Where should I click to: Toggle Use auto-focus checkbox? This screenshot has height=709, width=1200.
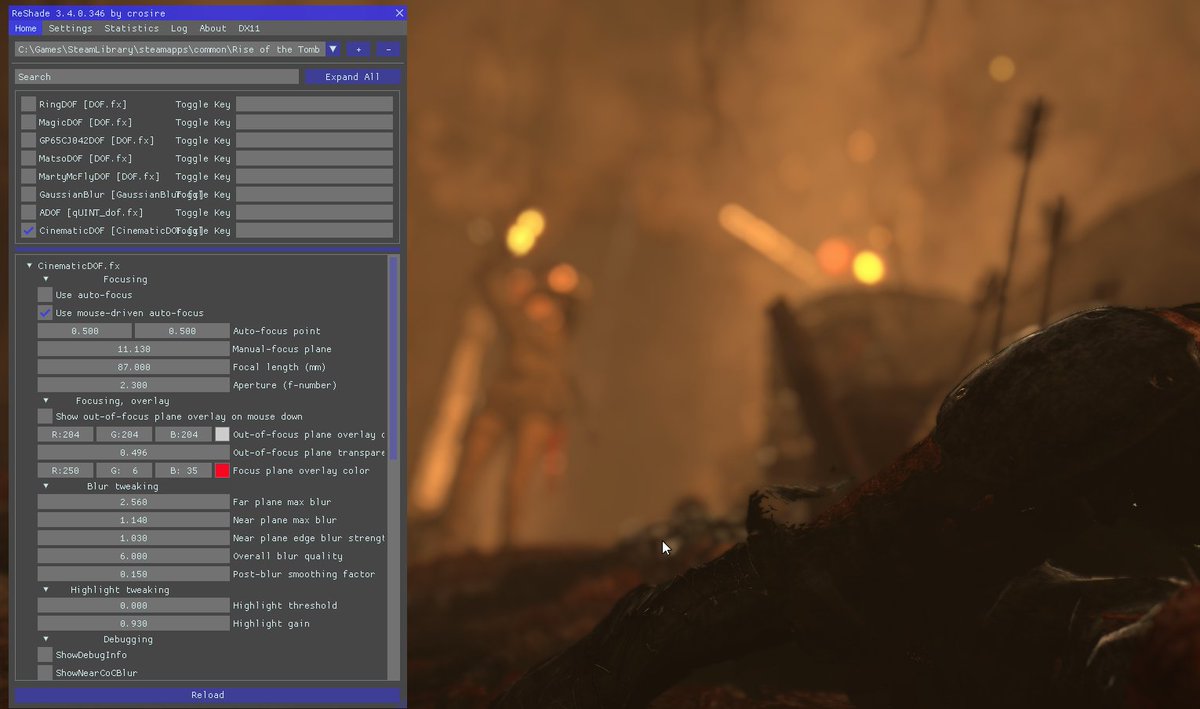pyautogui.click(x=45, y=295)
